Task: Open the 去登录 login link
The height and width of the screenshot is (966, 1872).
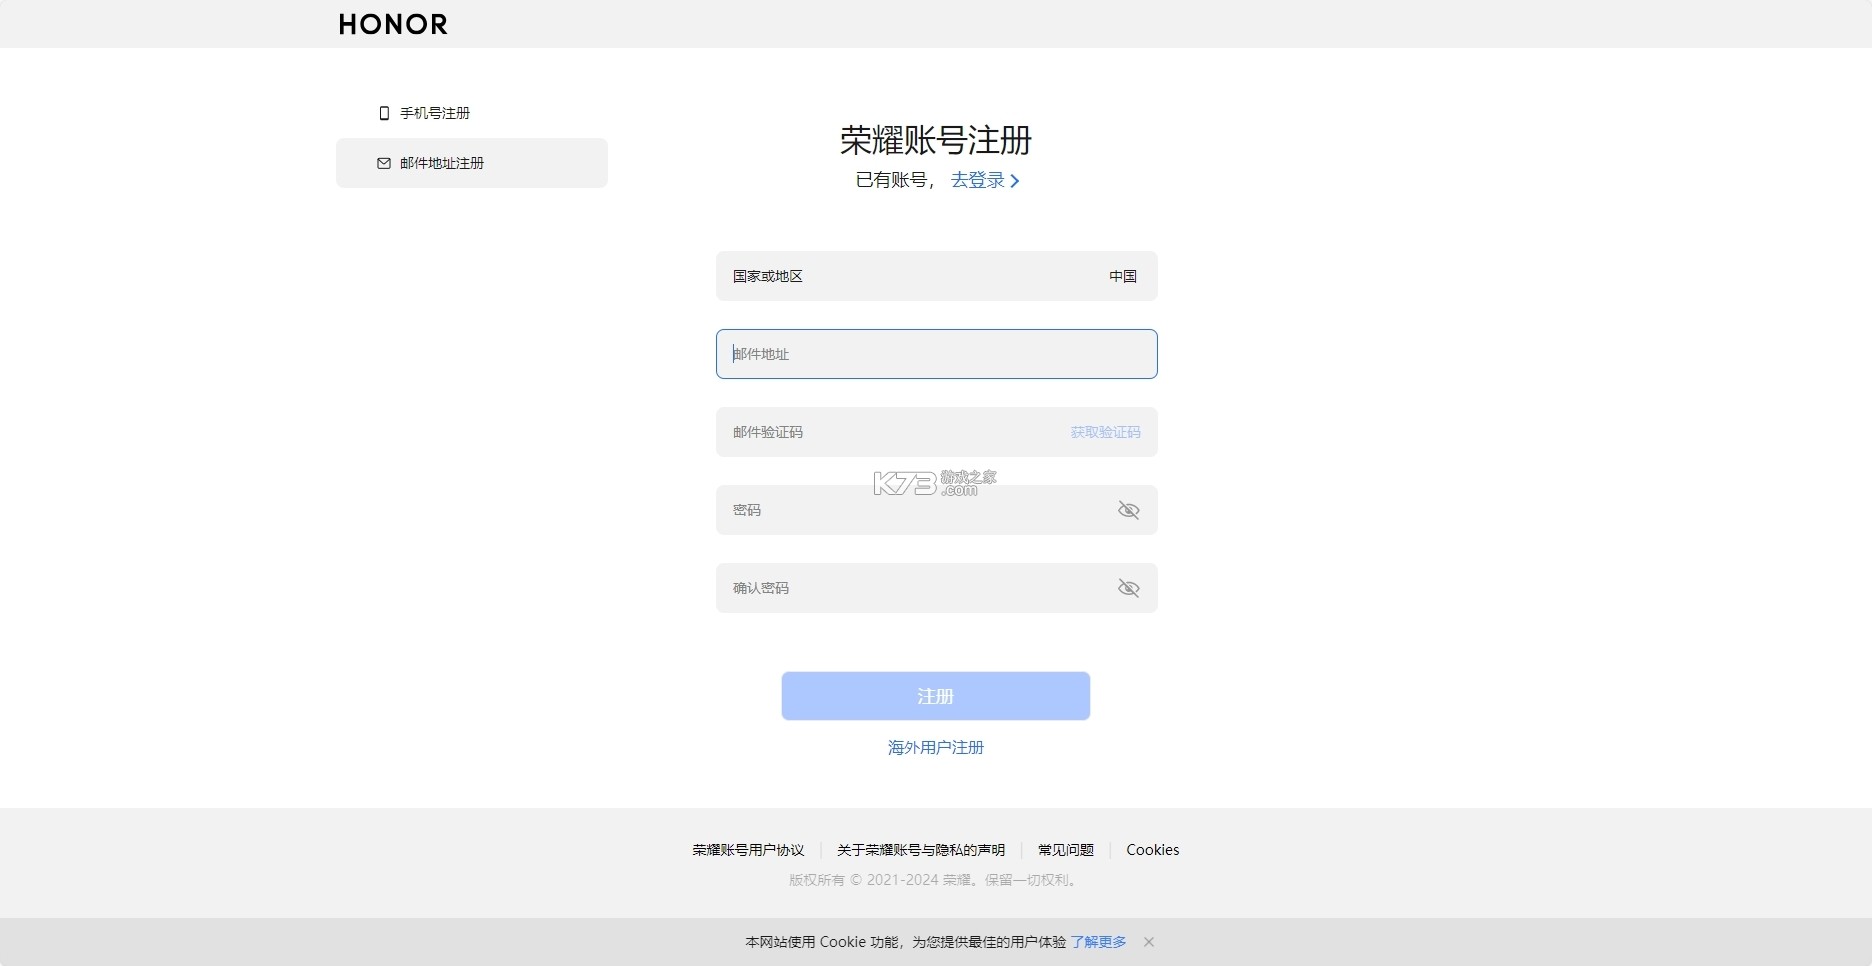Action: [977, 180]
